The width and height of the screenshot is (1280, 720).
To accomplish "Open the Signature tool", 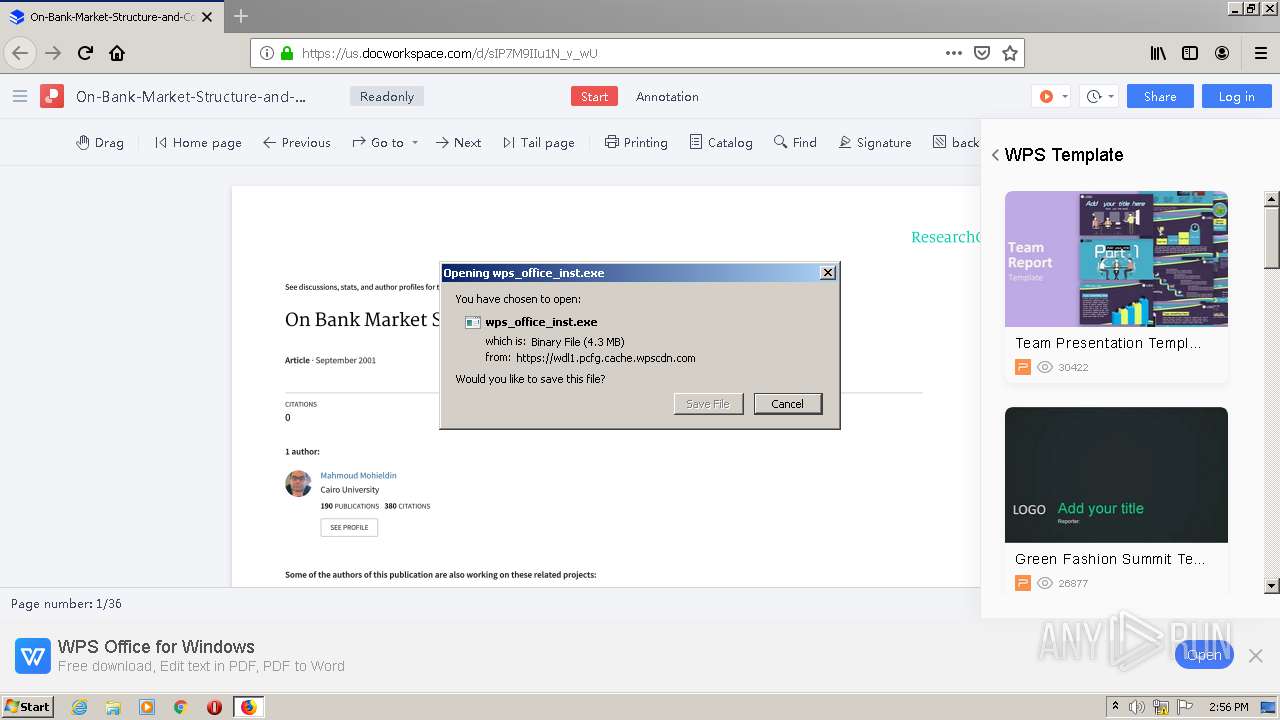I will tap(875, 142).
